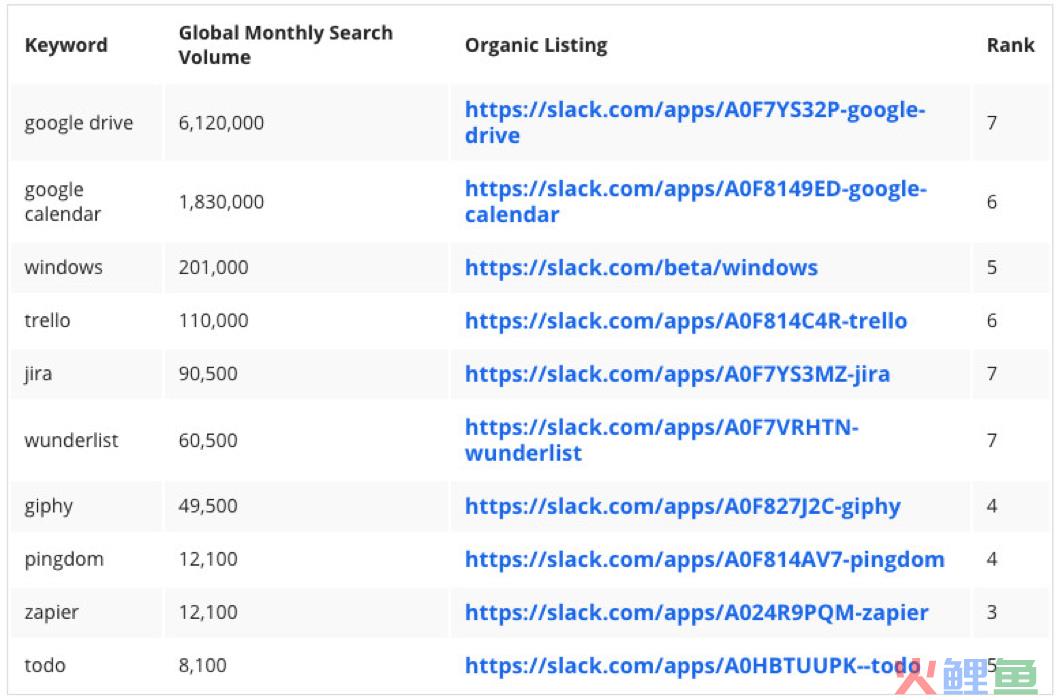The width and height of the screenshot is (1062, 700).
Task: Select rank 4 in the pingdom row
Action: pos(992,559)
